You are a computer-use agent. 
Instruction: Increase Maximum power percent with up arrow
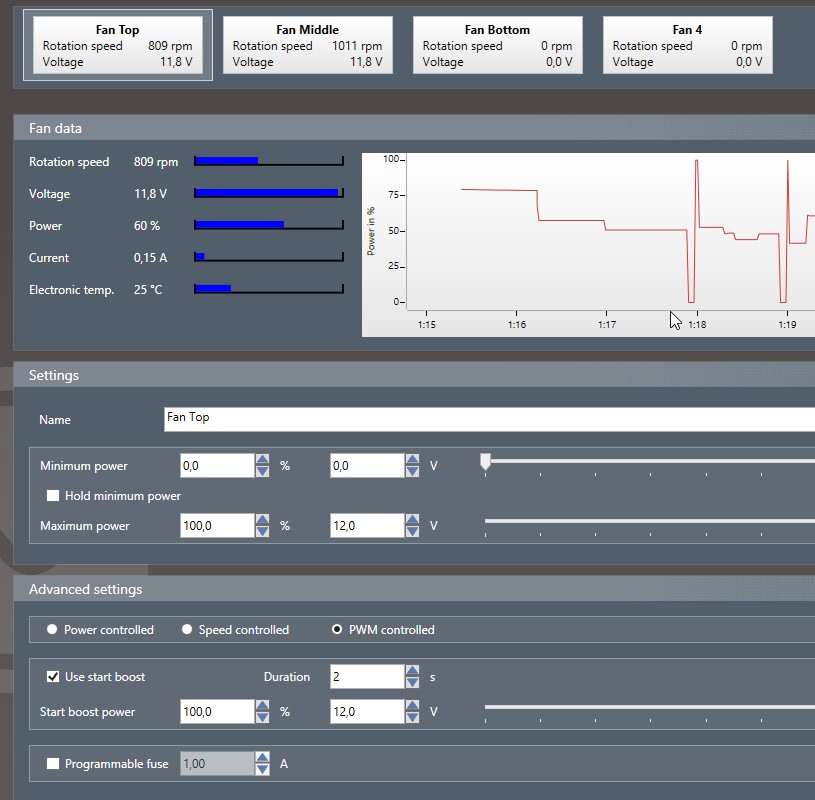[x=262, y=519]
